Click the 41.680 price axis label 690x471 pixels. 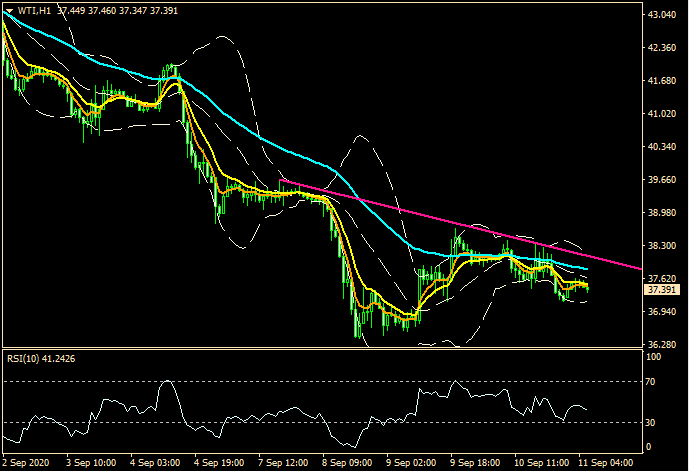pyautogui.click(x=661, y=82)
